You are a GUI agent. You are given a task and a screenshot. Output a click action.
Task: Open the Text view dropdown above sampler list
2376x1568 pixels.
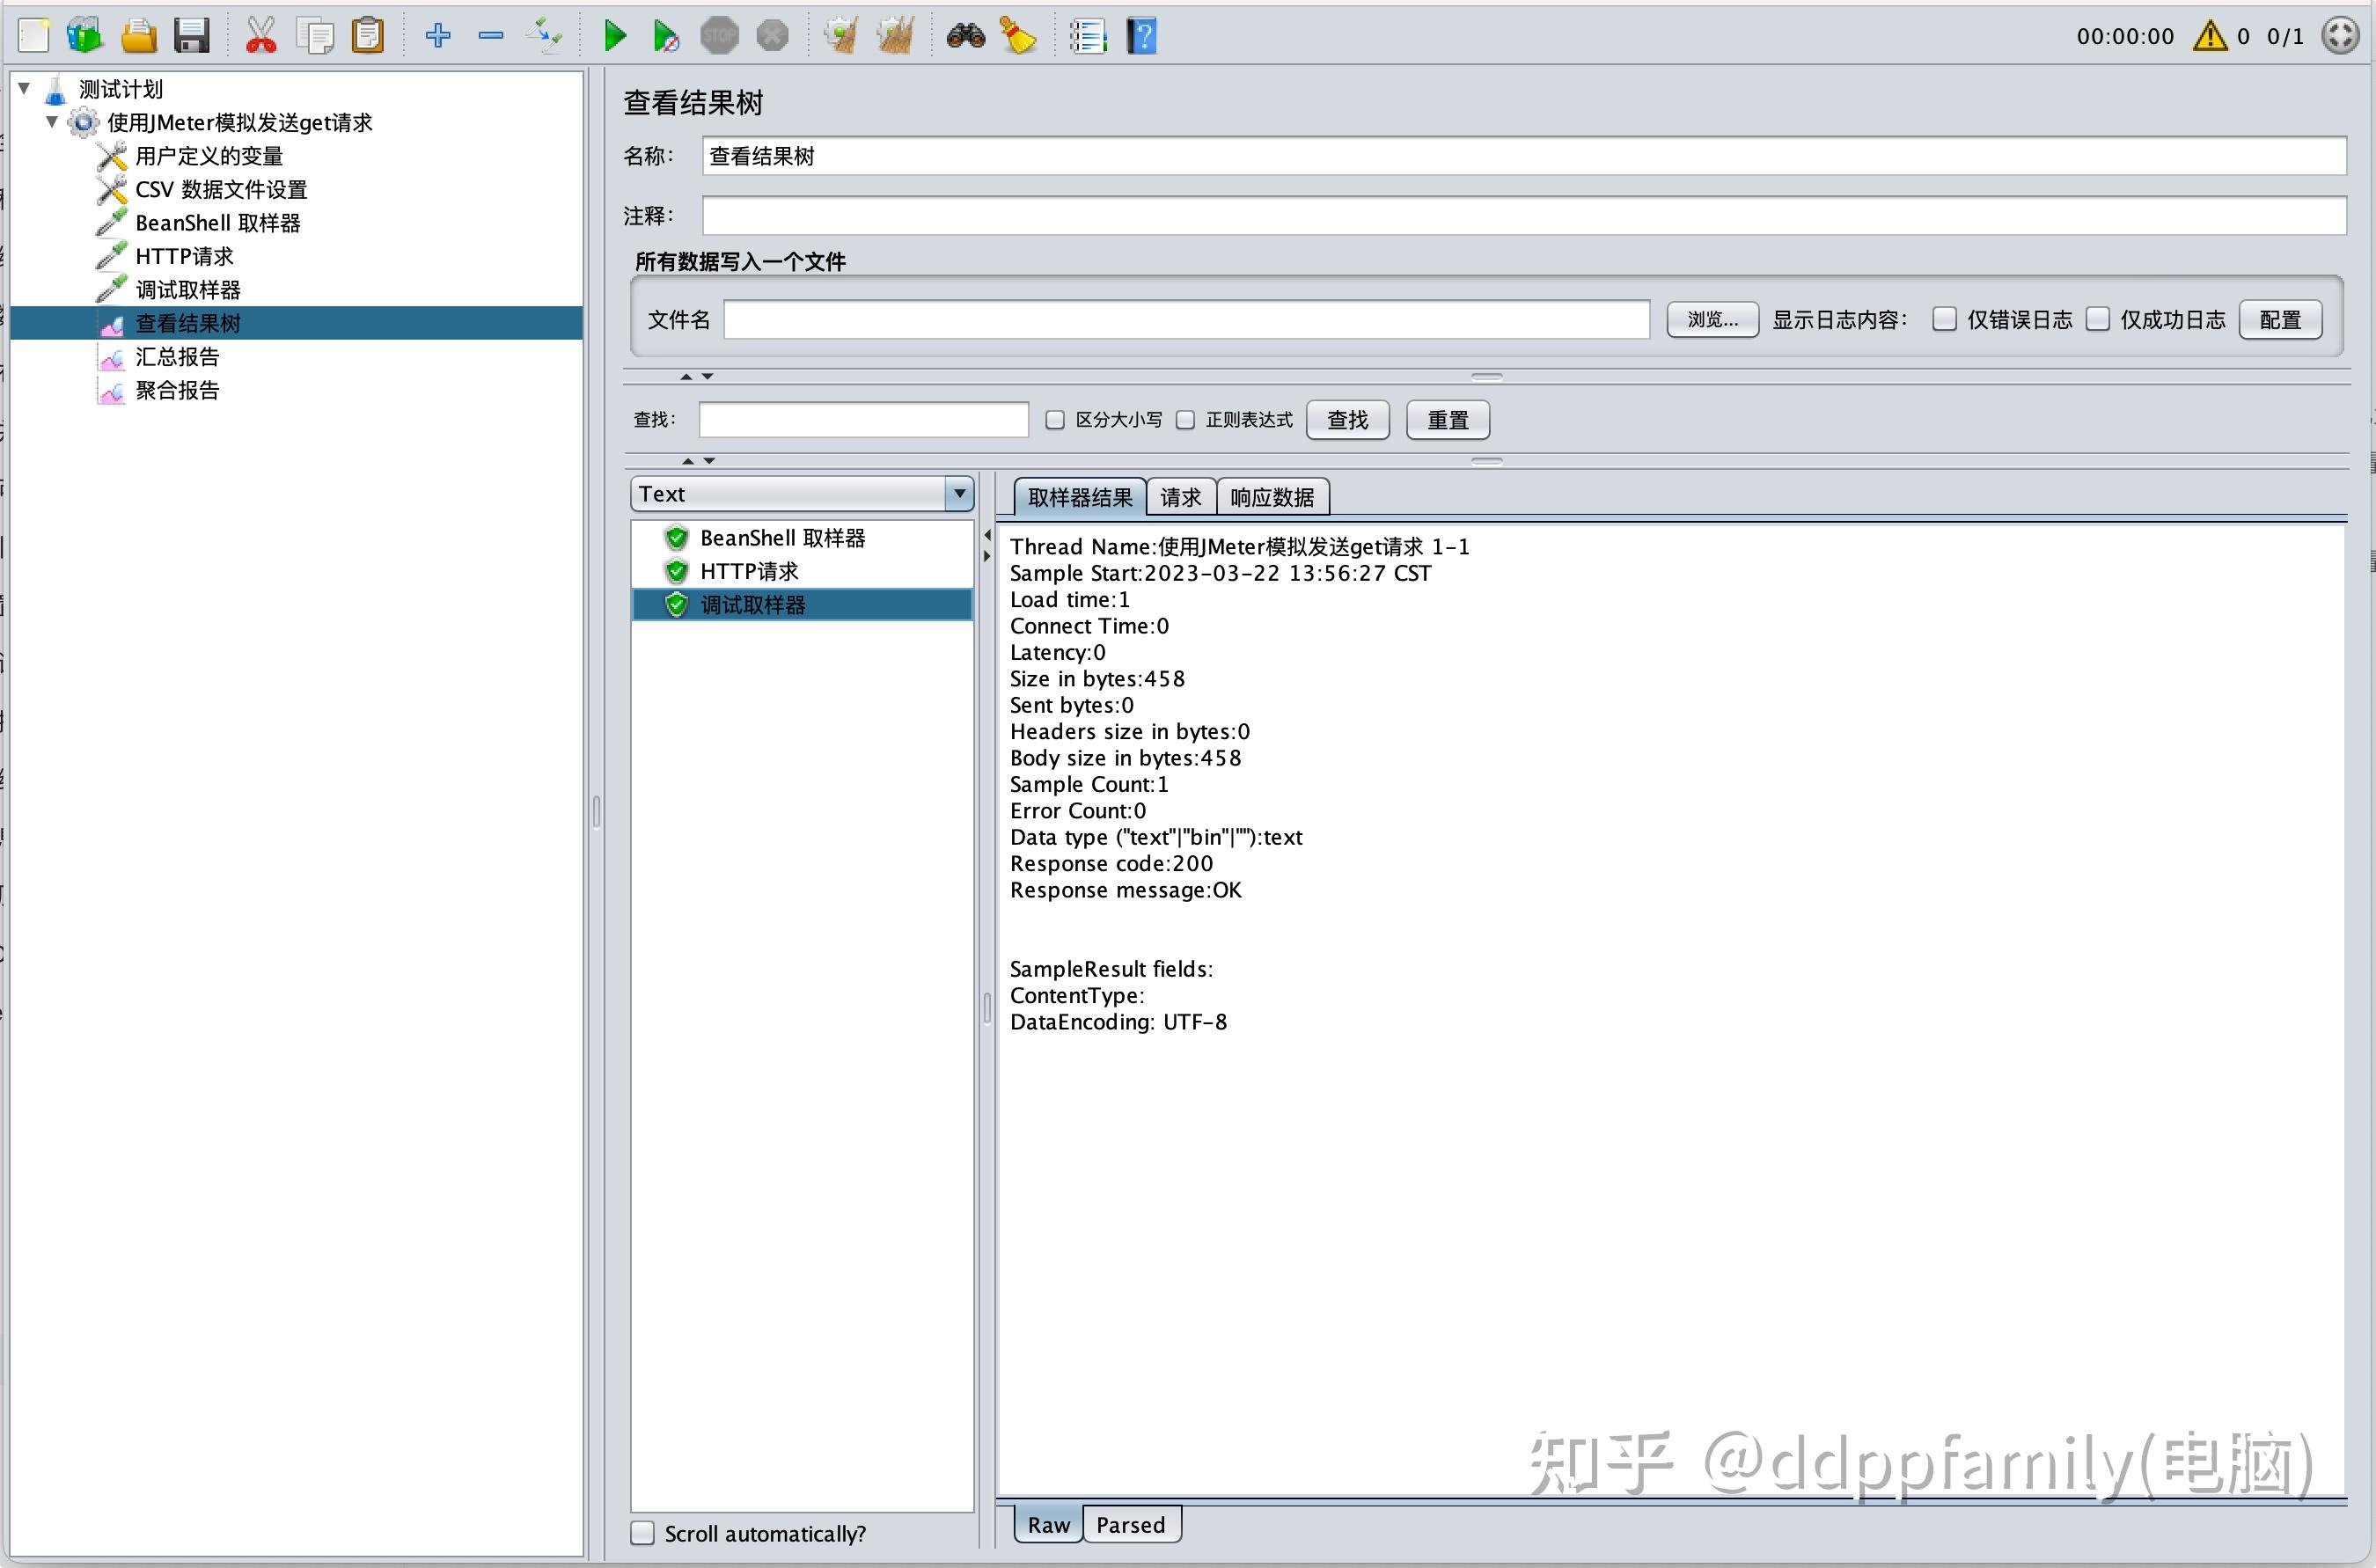coord(958,493)
